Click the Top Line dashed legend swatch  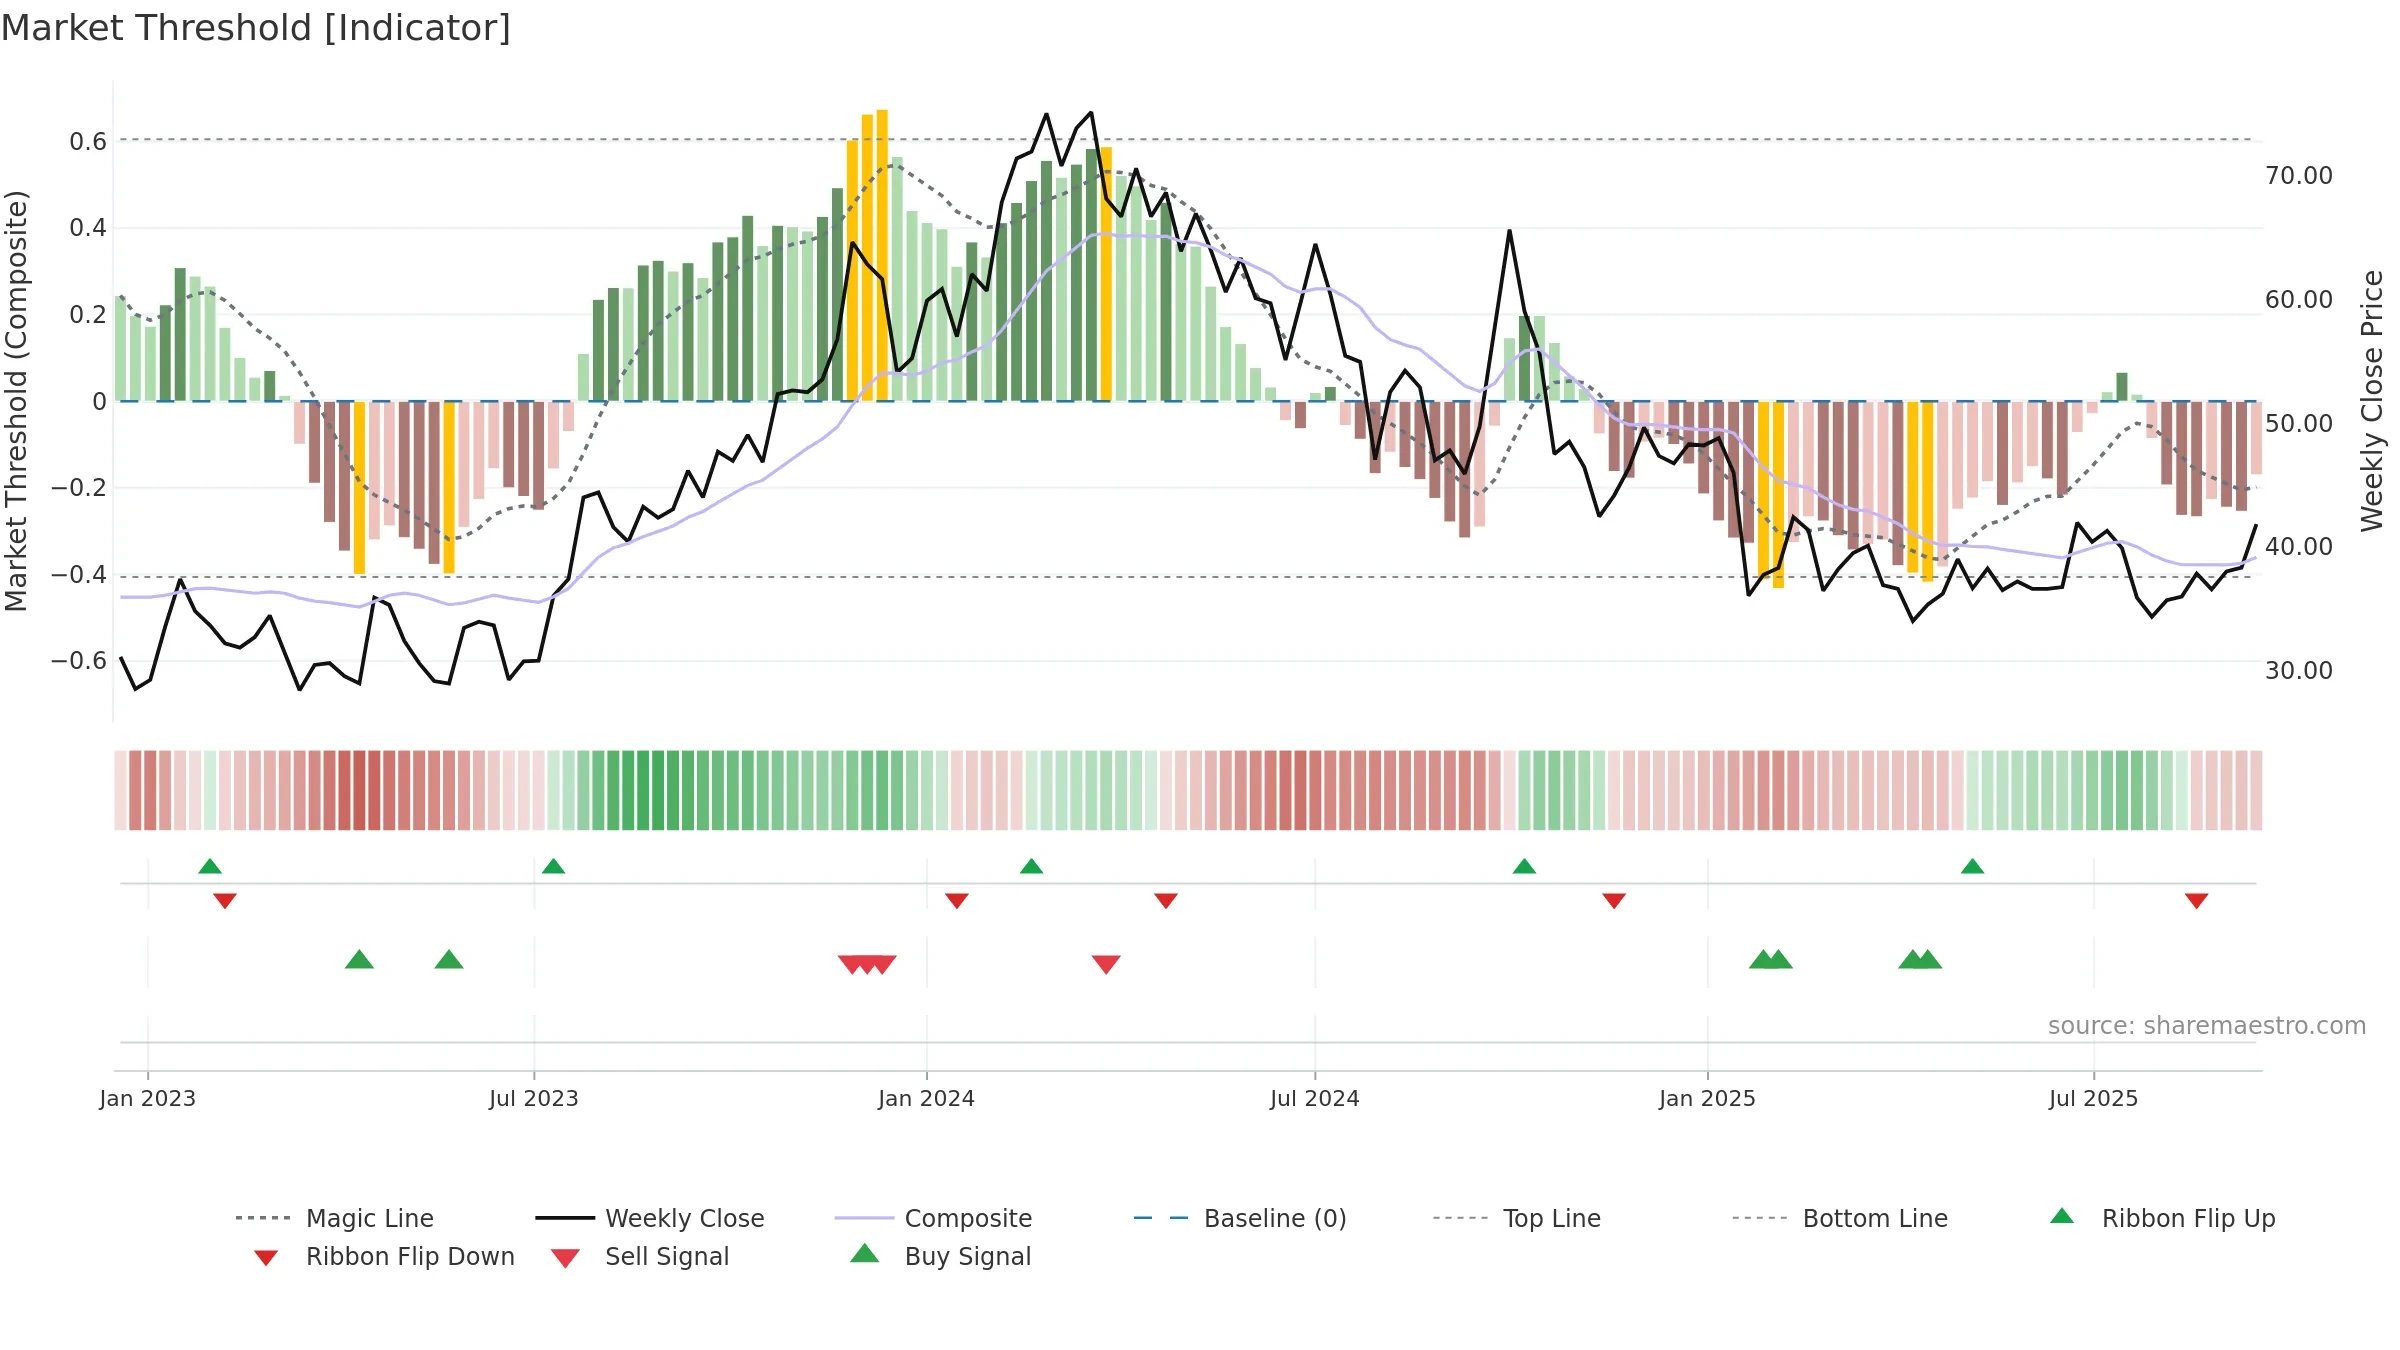[1460, 1218]
